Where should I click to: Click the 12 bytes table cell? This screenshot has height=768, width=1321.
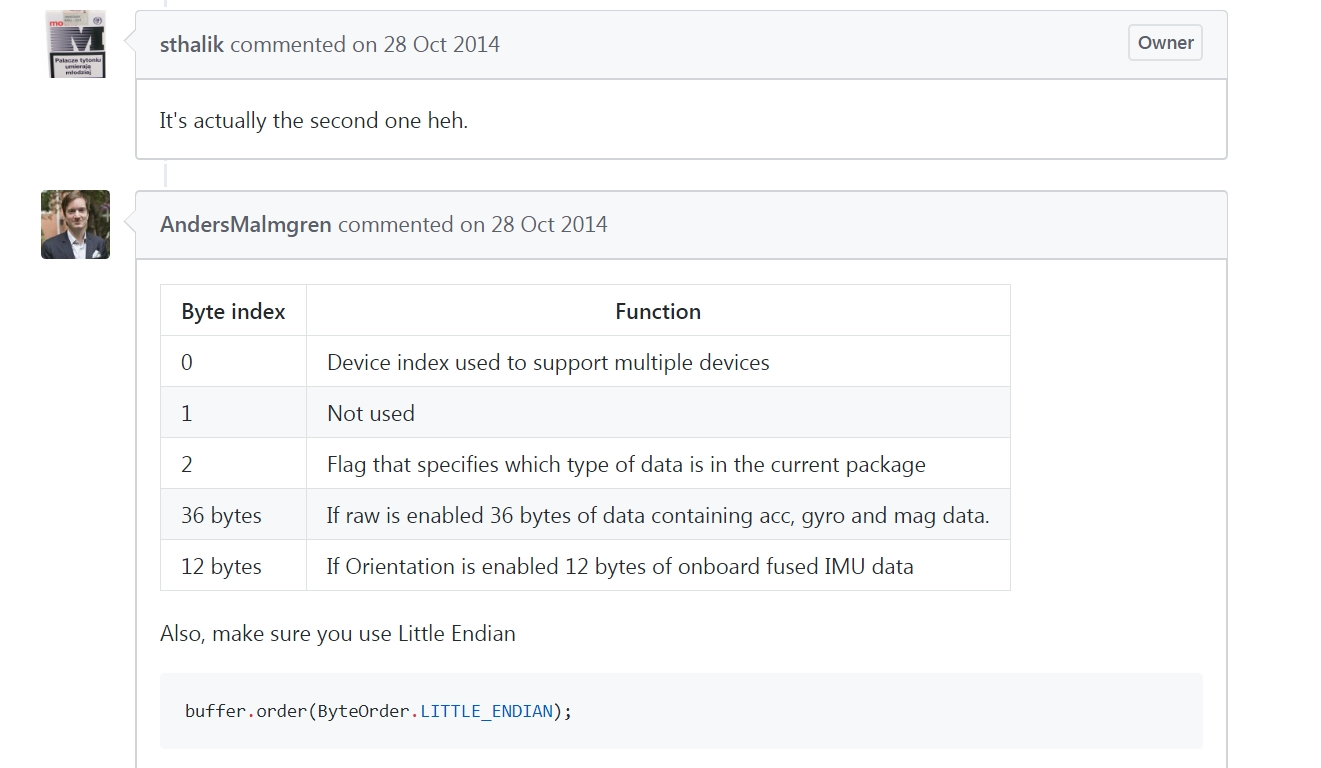click(x=221, y=565)
